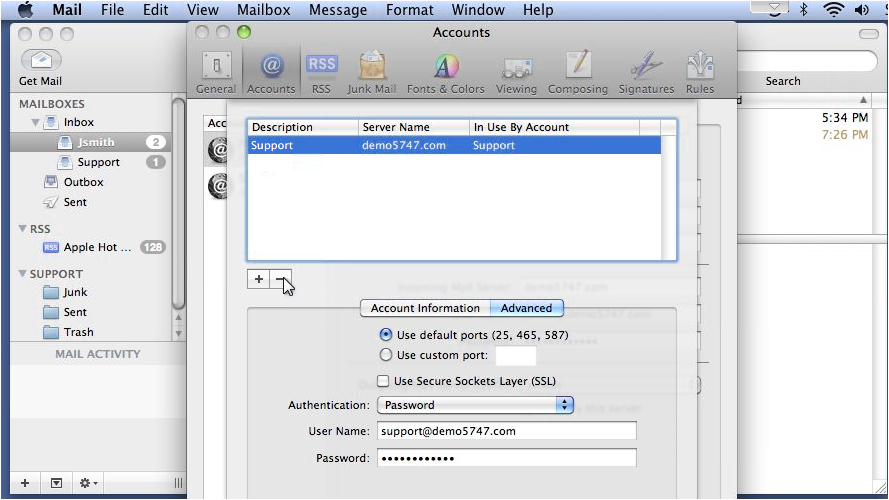Open the Format menu
This screenshot has height=500, width=889.
tap(409, 10)
